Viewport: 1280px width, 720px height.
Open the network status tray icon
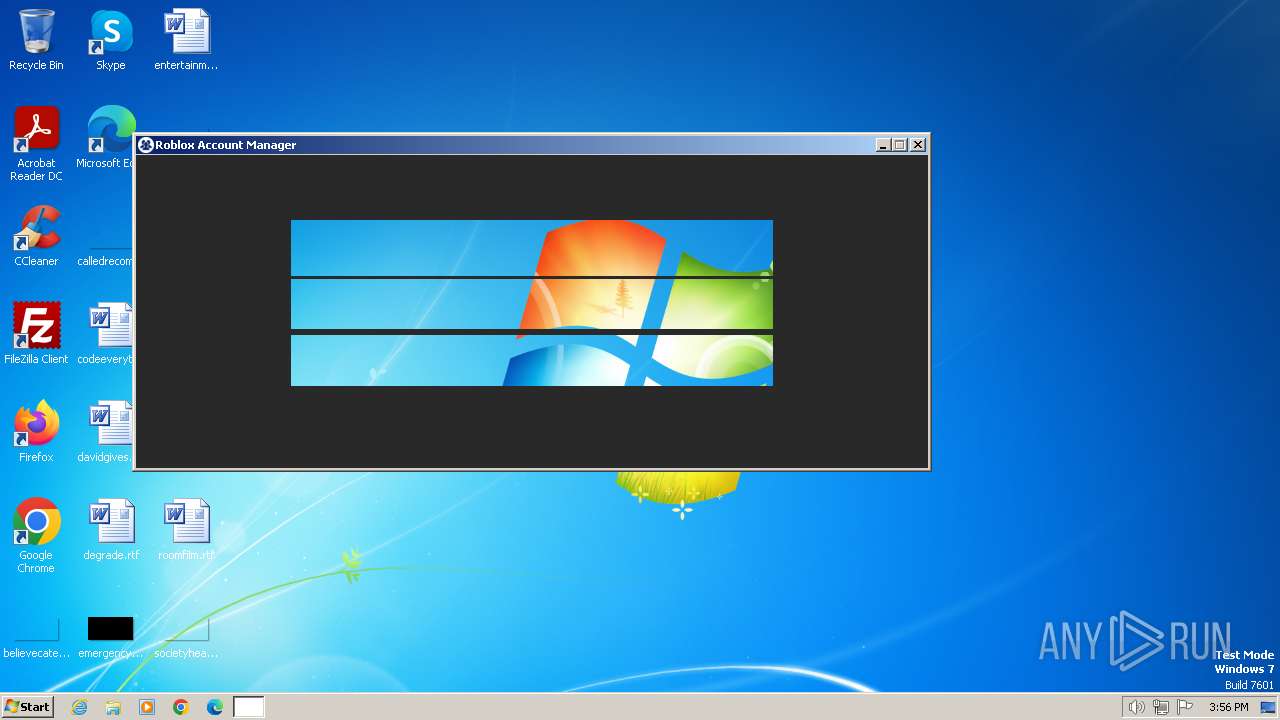1161,707
